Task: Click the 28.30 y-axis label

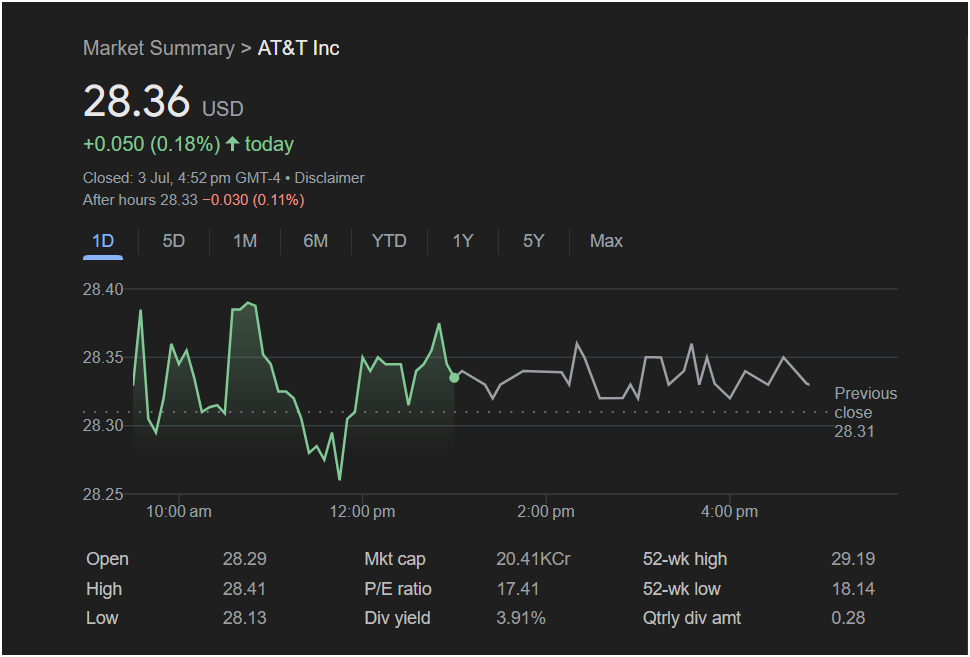Action: click(x=103, y=426)
